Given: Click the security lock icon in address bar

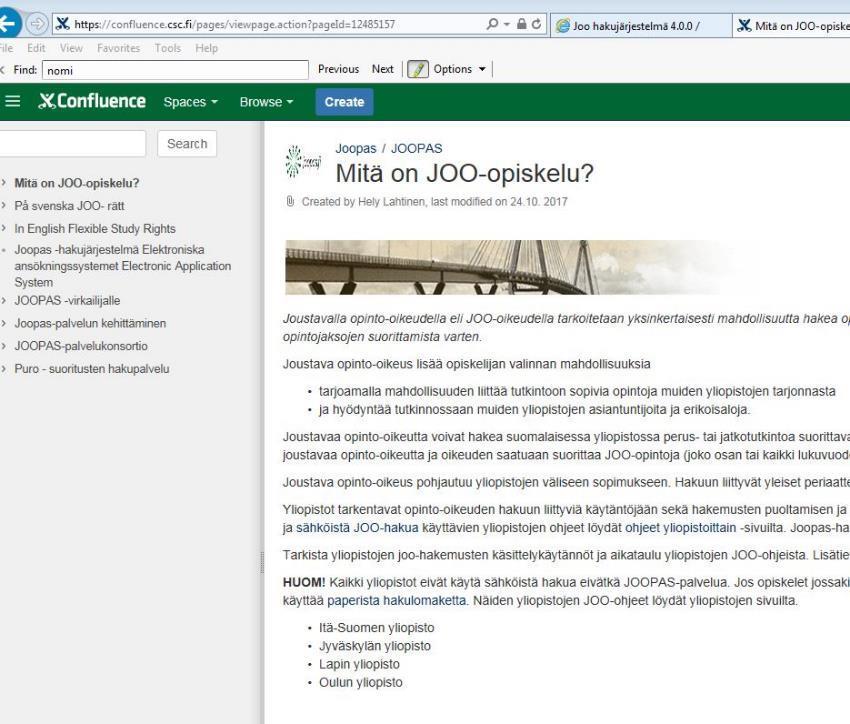Looking at the screenshot, I should coord(521,24).
